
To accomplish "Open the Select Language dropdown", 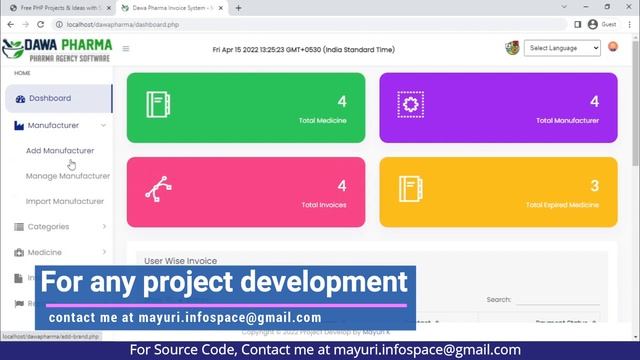I will (x=562, y=48).
